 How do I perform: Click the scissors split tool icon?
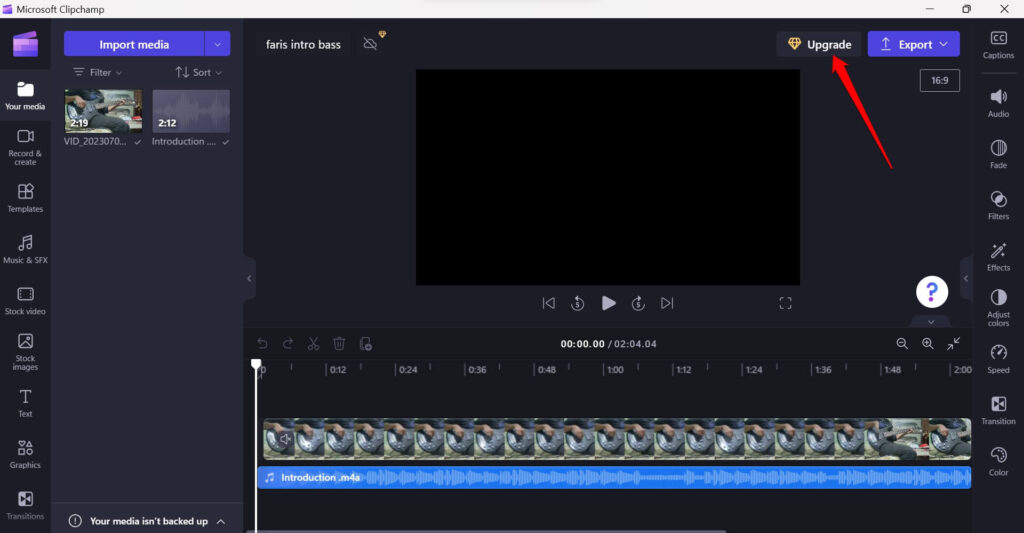point(313,344)
